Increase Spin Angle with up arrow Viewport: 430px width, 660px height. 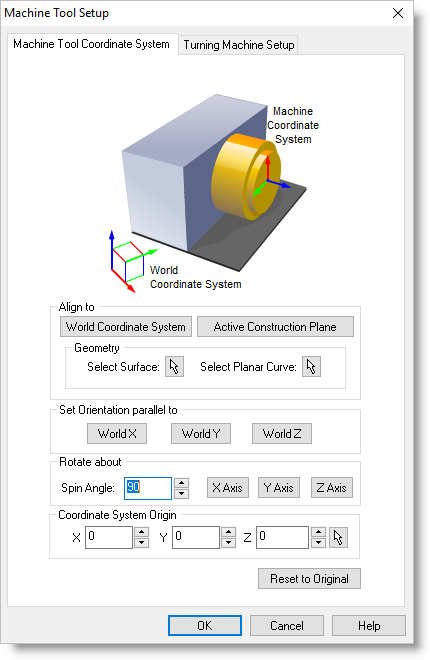click(181, 483)
